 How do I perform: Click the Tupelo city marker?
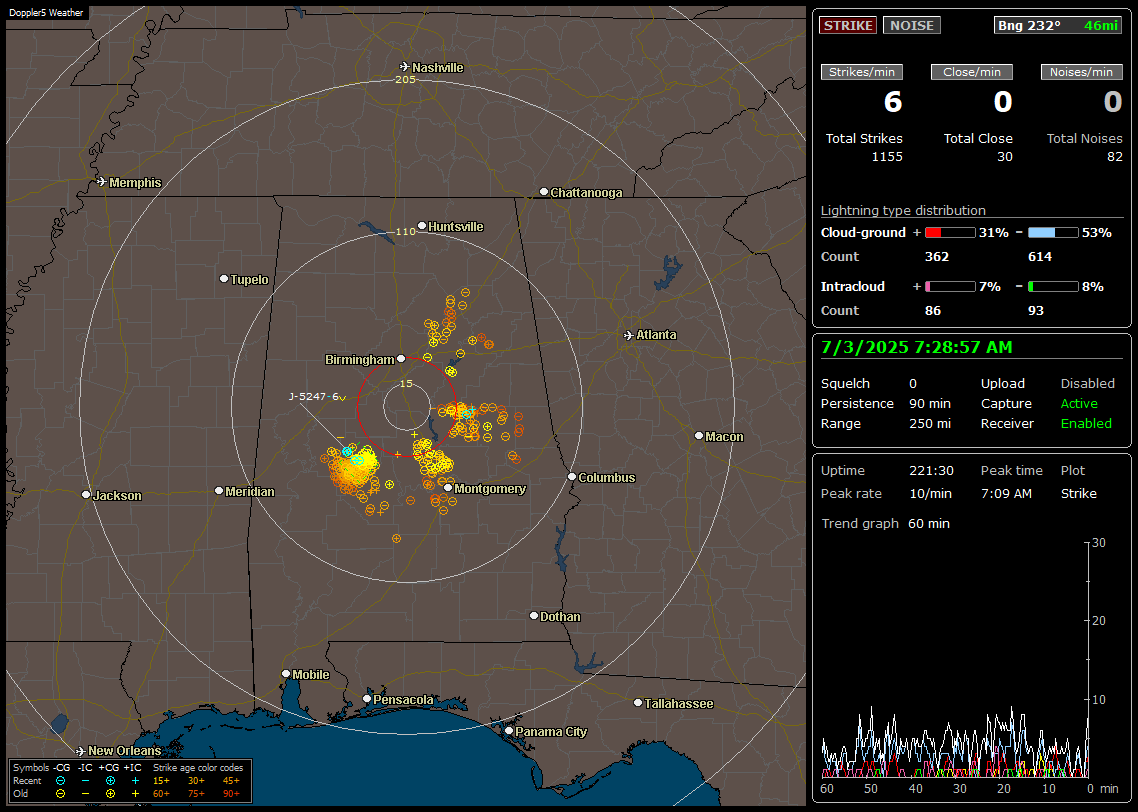click(x=224, y=279)
